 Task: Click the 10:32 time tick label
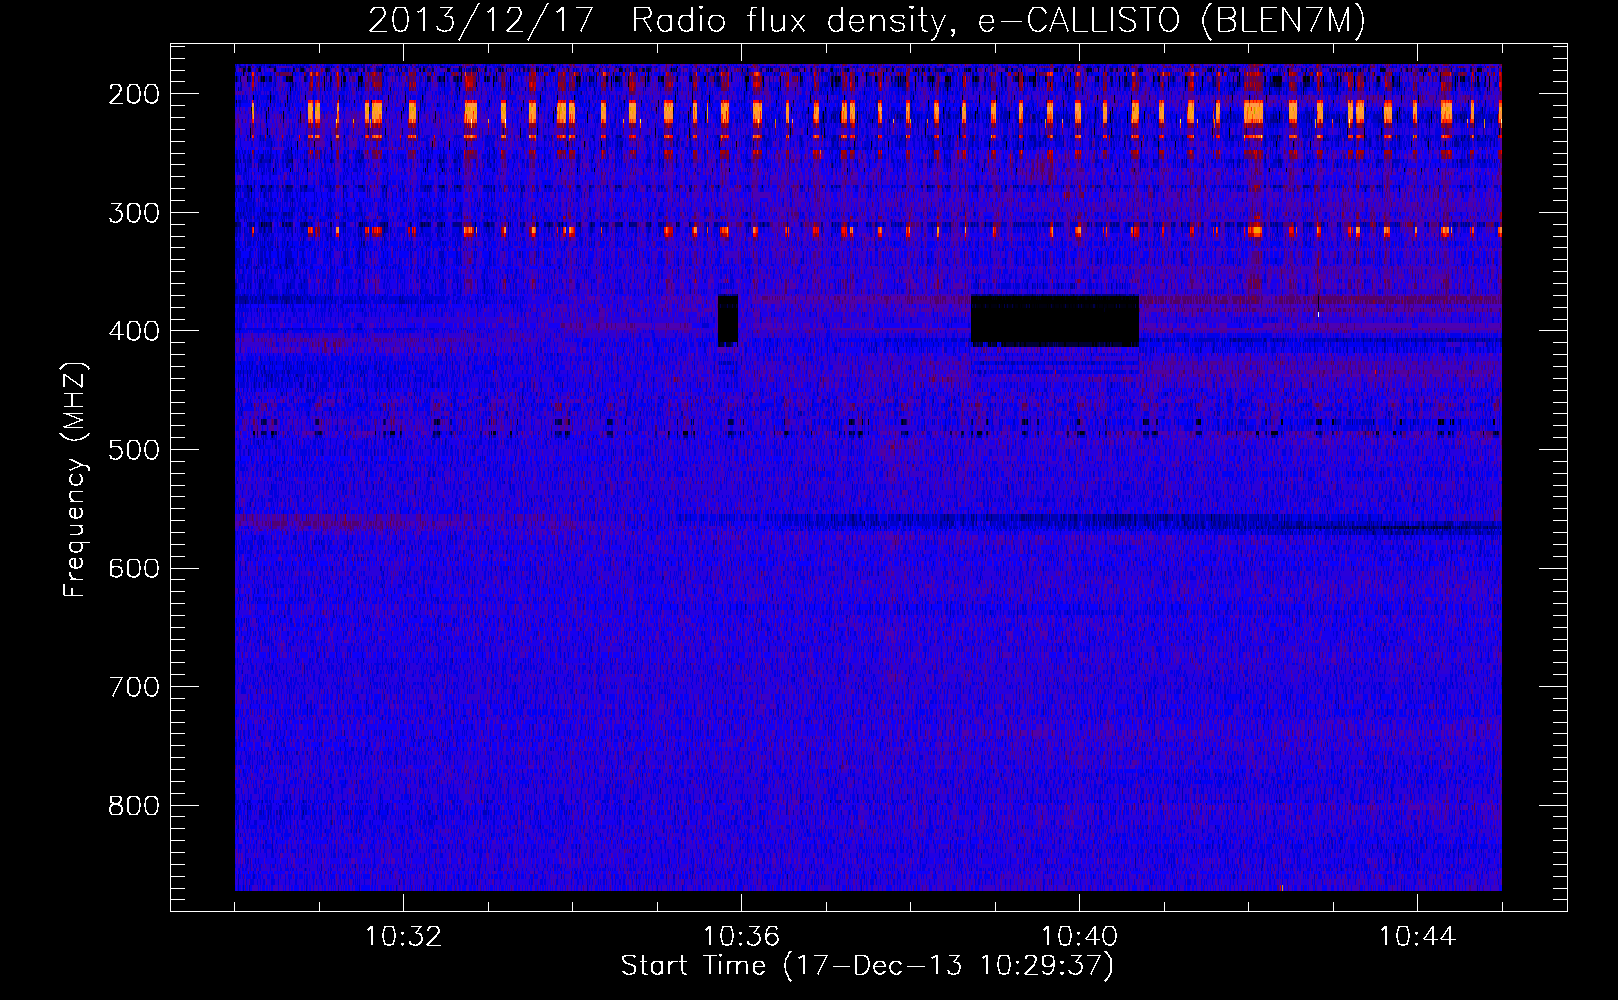click(403, 937)
